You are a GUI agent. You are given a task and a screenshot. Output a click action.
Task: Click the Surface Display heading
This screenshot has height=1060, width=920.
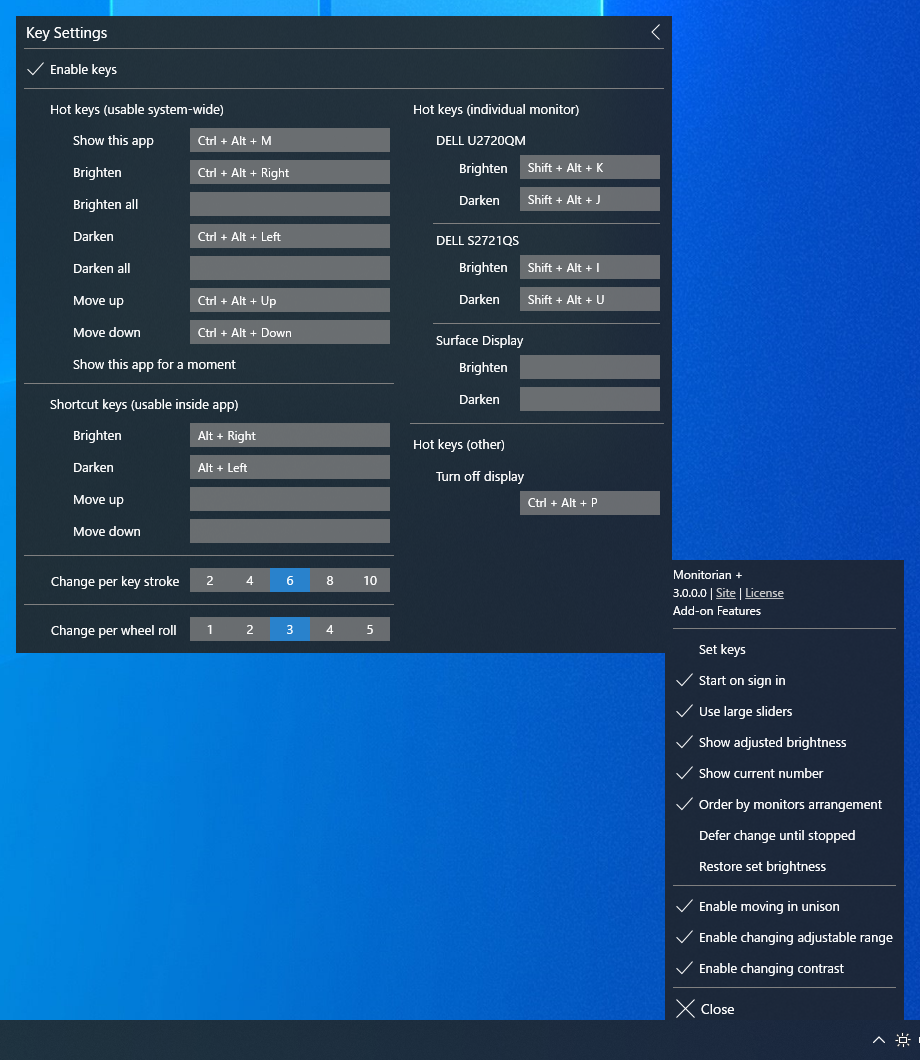point(479,341)
